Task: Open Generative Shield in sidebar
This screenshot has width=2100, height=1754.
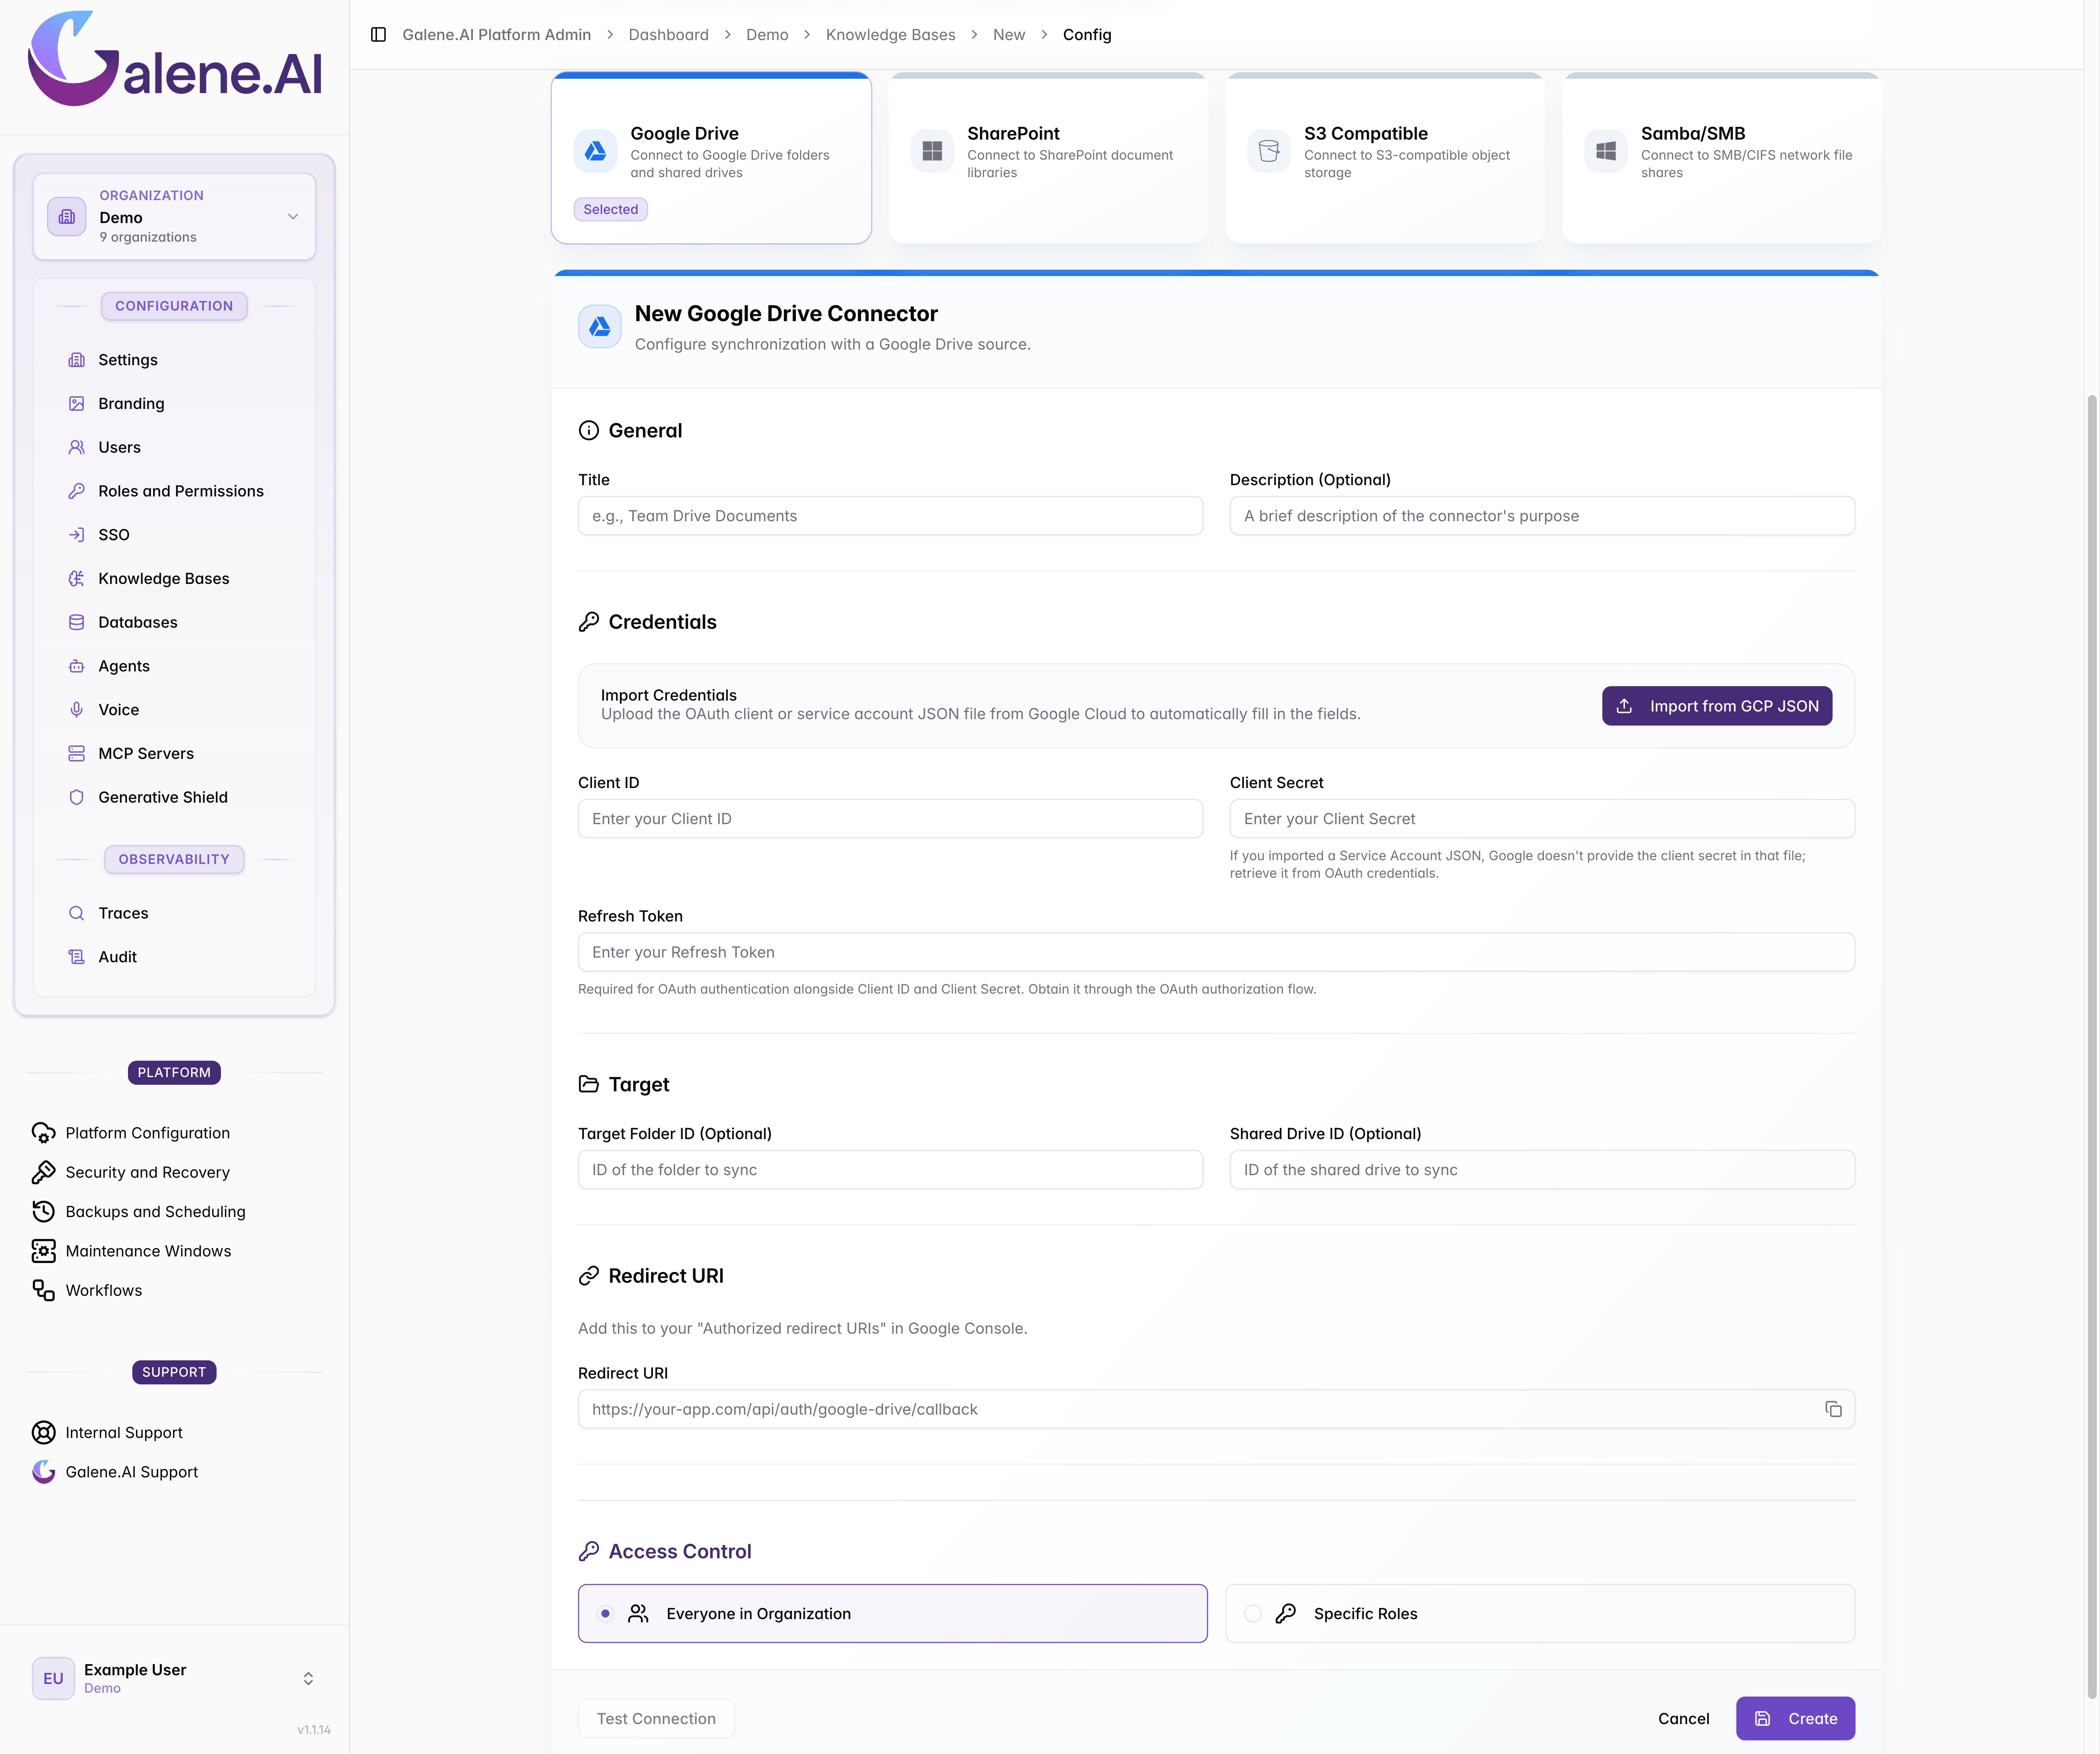Action: 174,797
